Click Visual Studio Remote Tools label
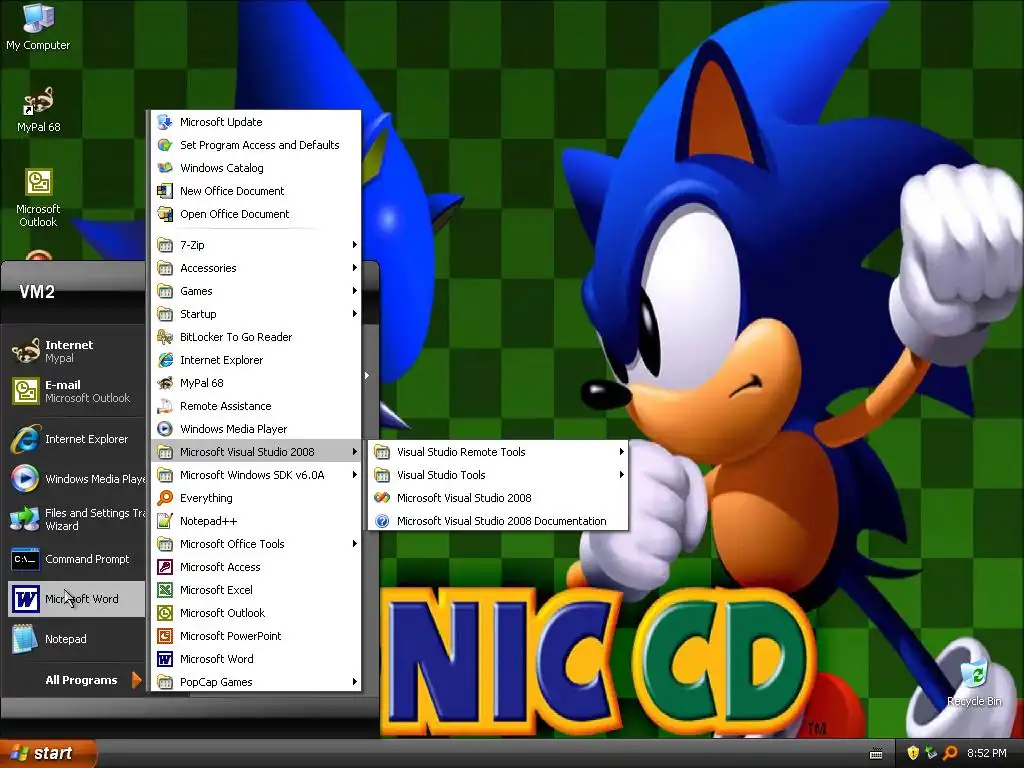 click(461, 452)
